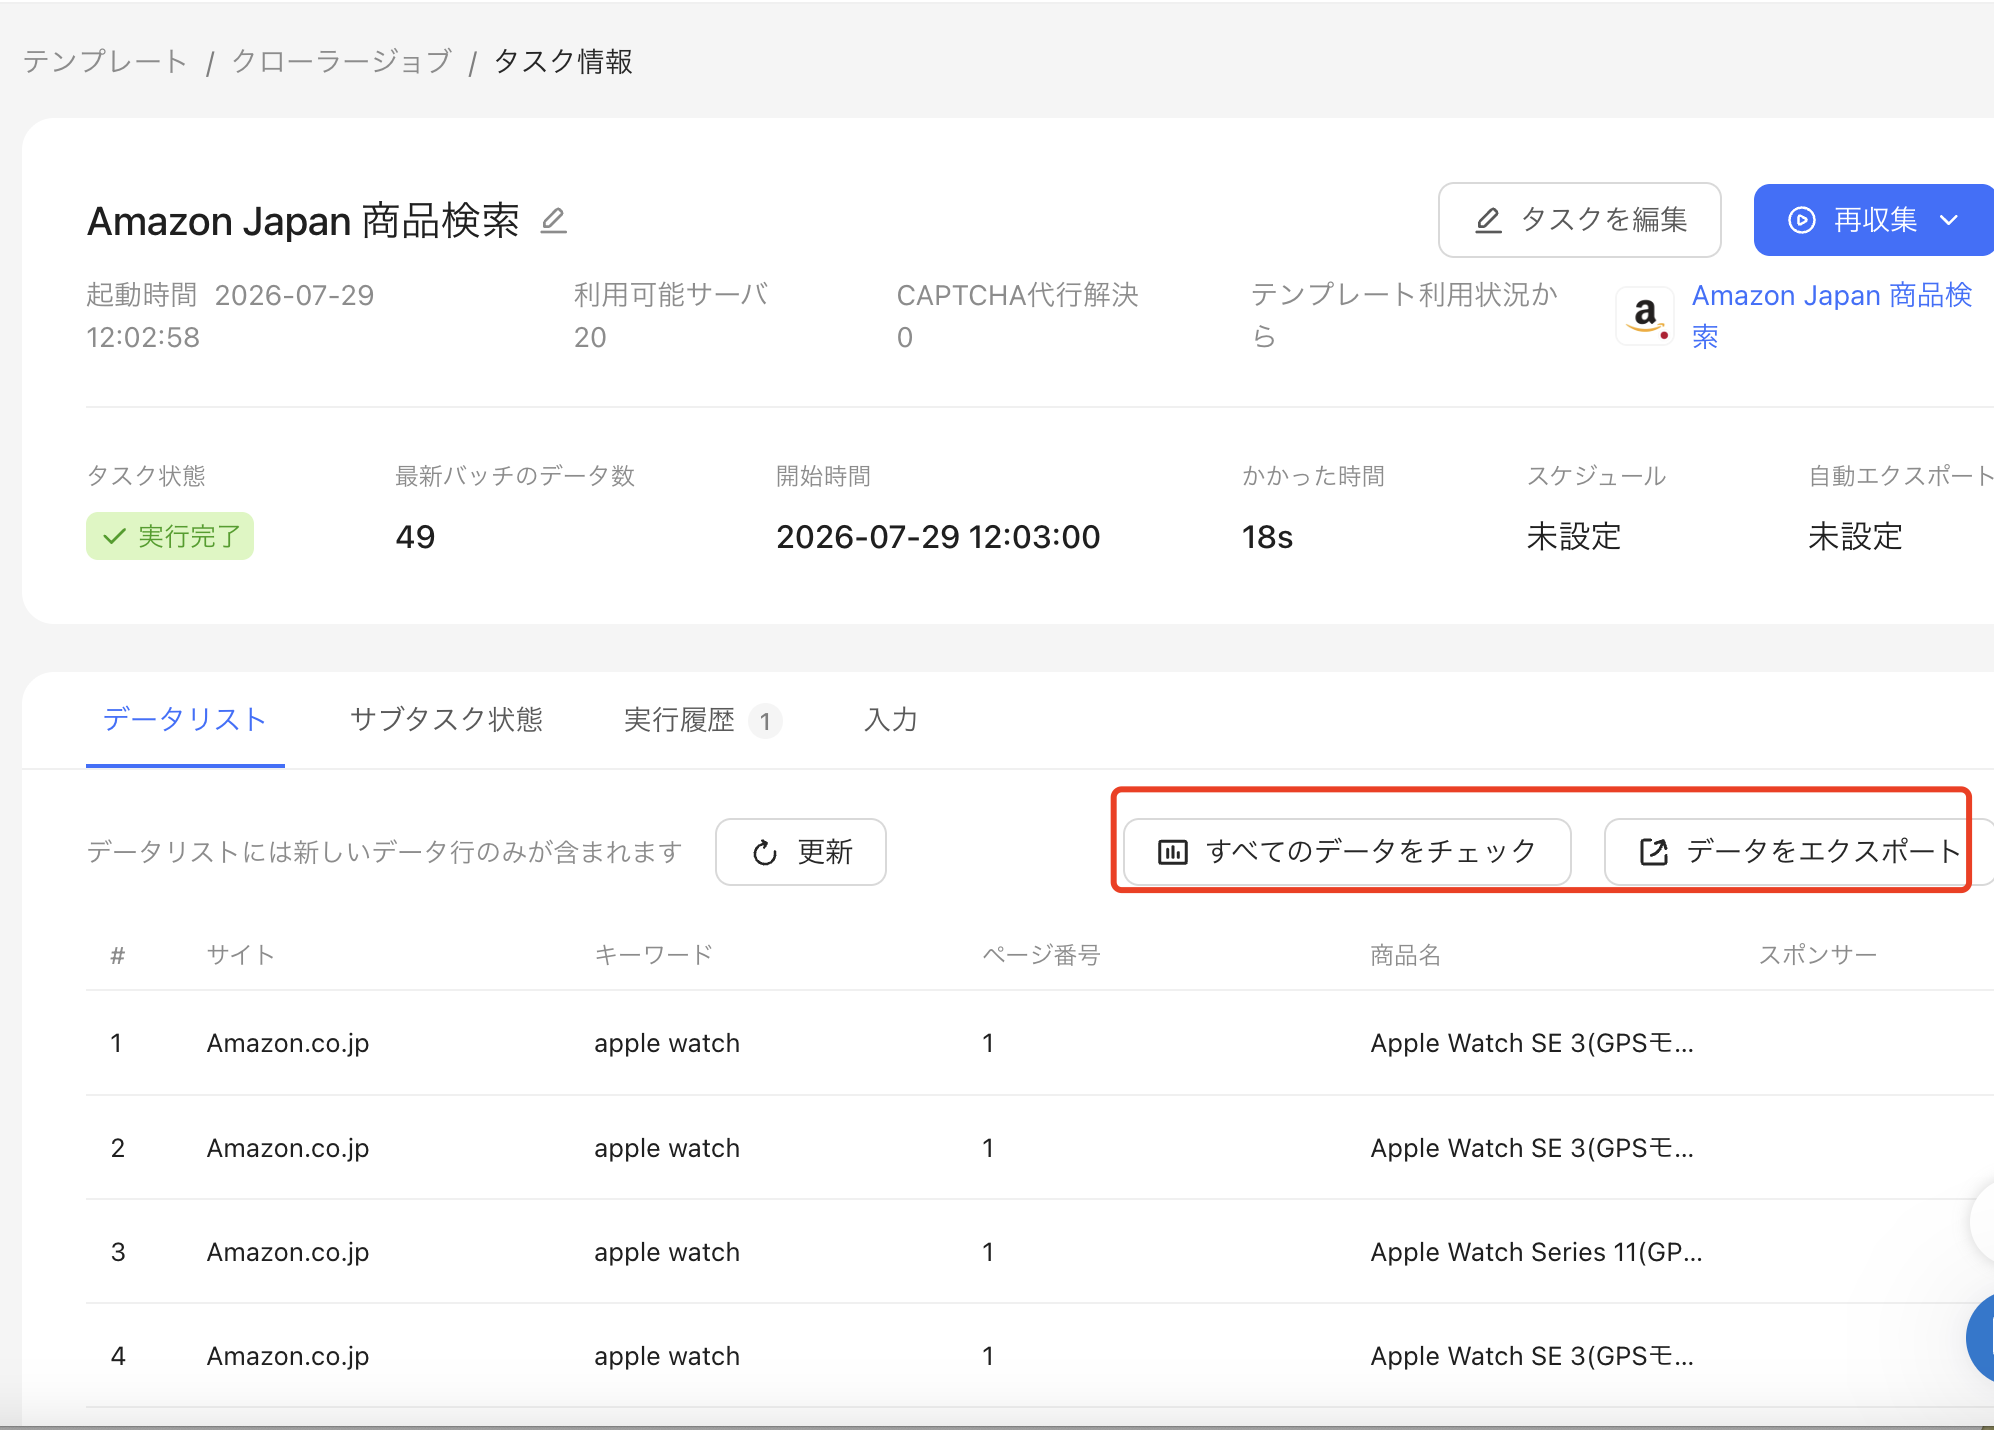Click the Amazon Japan 商品検索 task title
This screenshot has height=1430, width=1994.
tap(303, 221)
